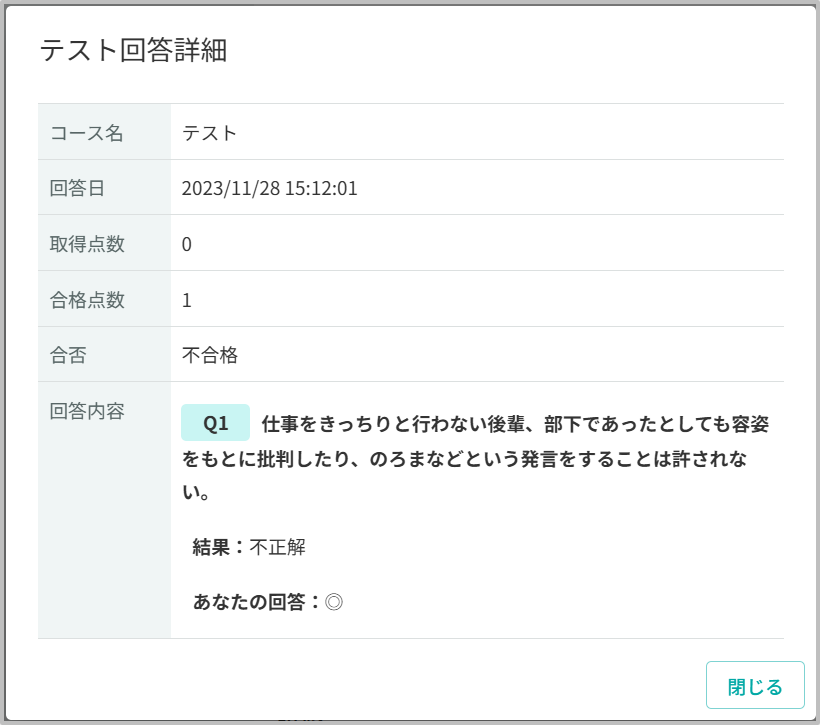Click the あなたの回答 answer line

coord(268,602)
